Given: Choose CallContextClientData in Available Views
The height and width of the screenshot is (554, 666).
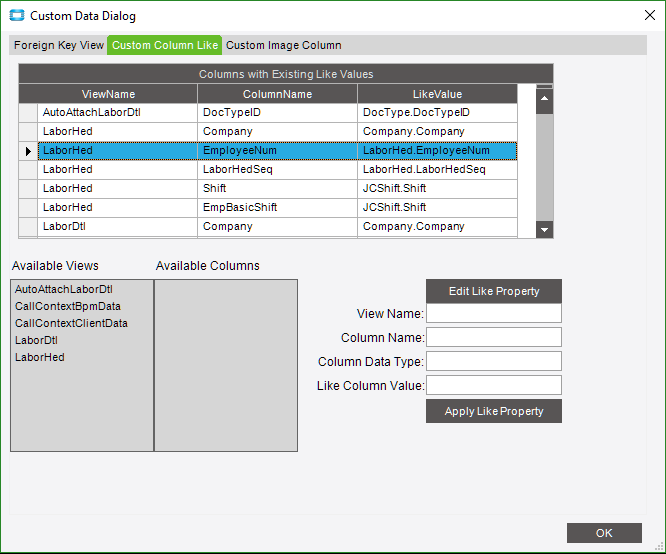Looking at the screenshot, I should point(71,323).
